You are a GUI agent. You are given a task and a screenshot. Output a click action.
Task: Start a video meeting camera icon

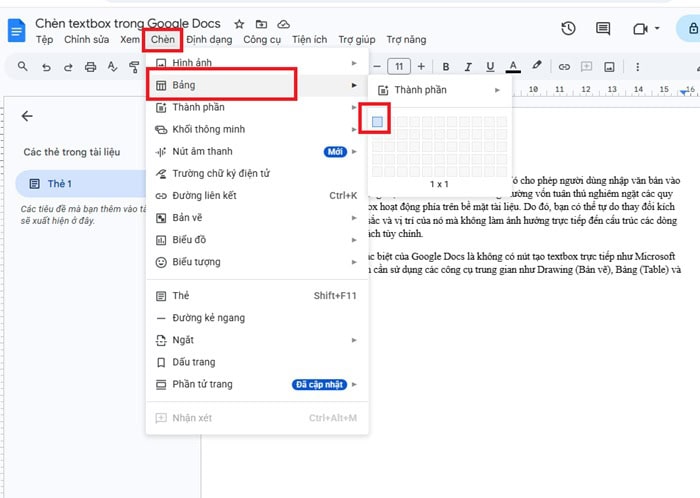tap(640, 29)
